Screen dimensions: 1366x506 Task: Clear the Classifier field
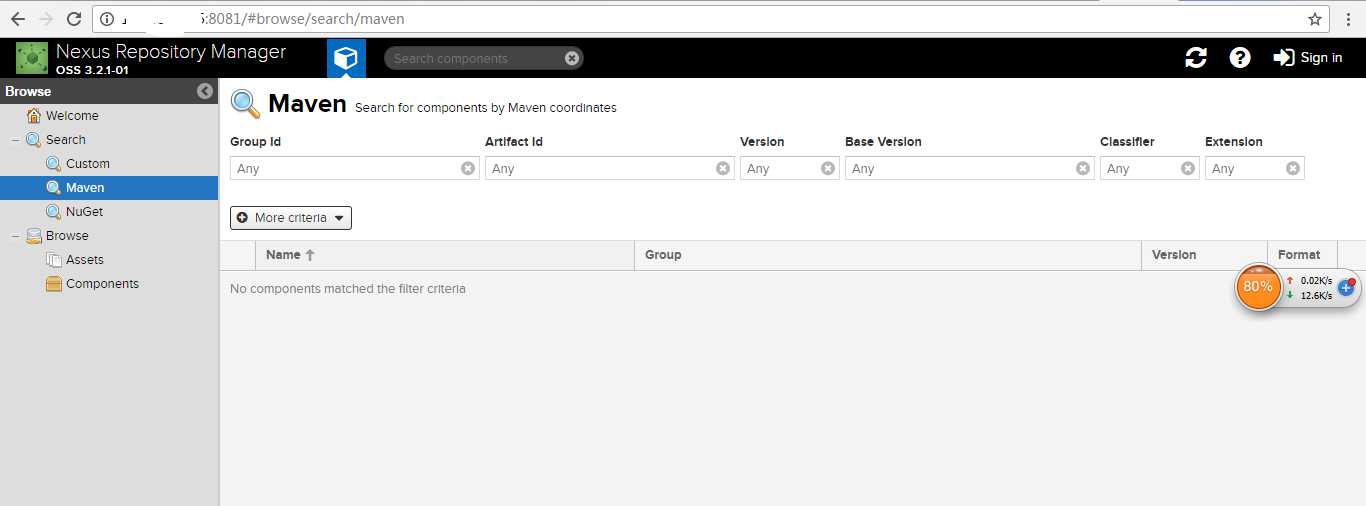point(1188,168)
